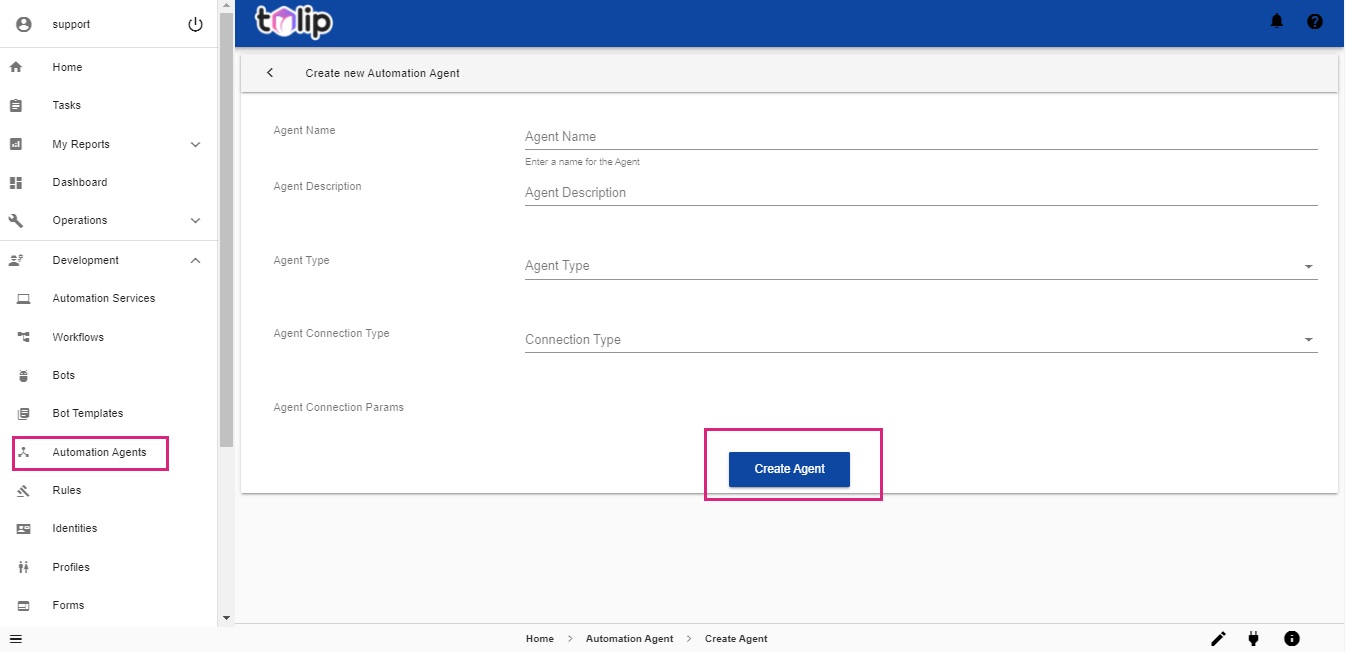Click the Profiles people icon
The height and width of the screenshot is (655, 1362).
tap(24, 567)
